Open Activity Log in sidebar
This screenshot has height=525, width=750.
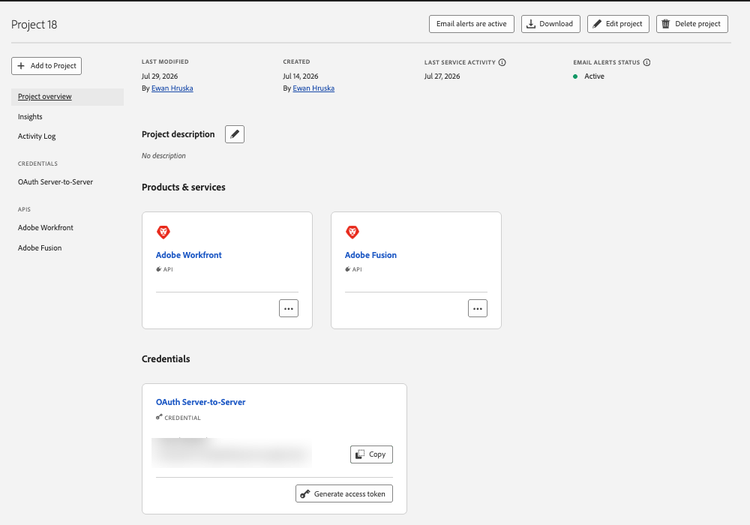(x=37, y=136)
